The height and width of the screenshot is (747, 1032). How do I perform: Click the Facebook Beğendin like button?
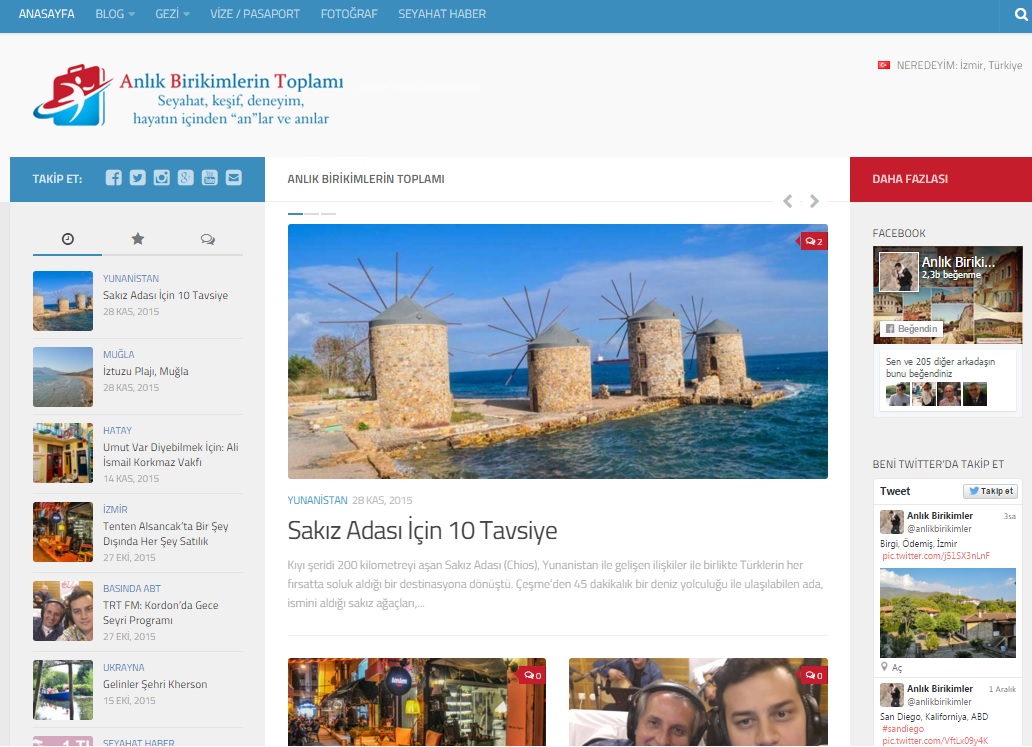(911, 328)
